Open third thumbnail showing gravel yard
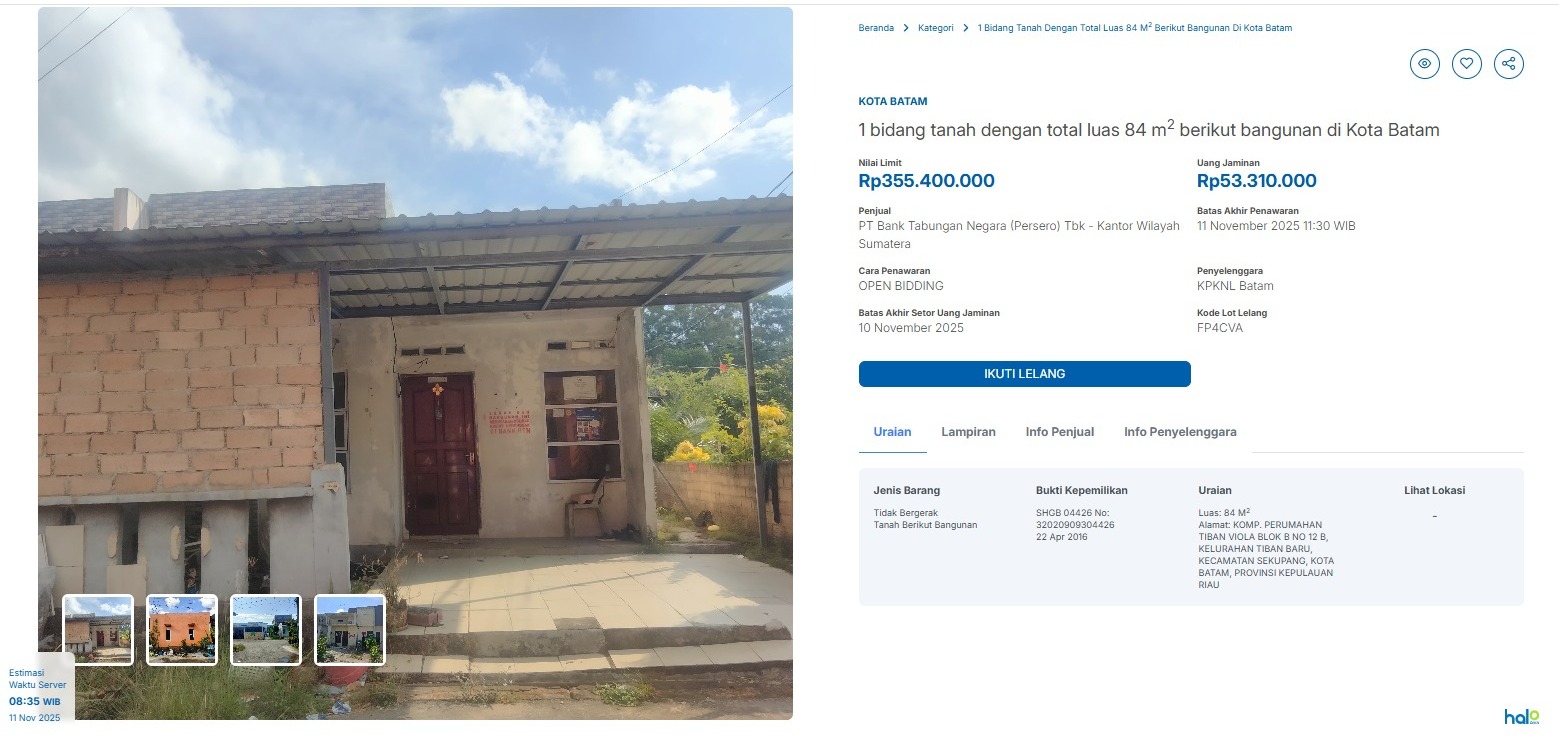1559x741 pixels. pos(266,630)
